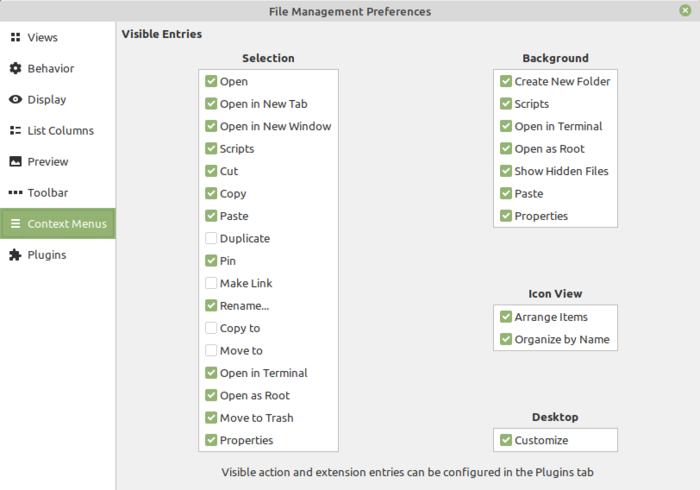Click the Display eye icon
The height and width of the screenshot is (490, 700).
click(16, 100)
